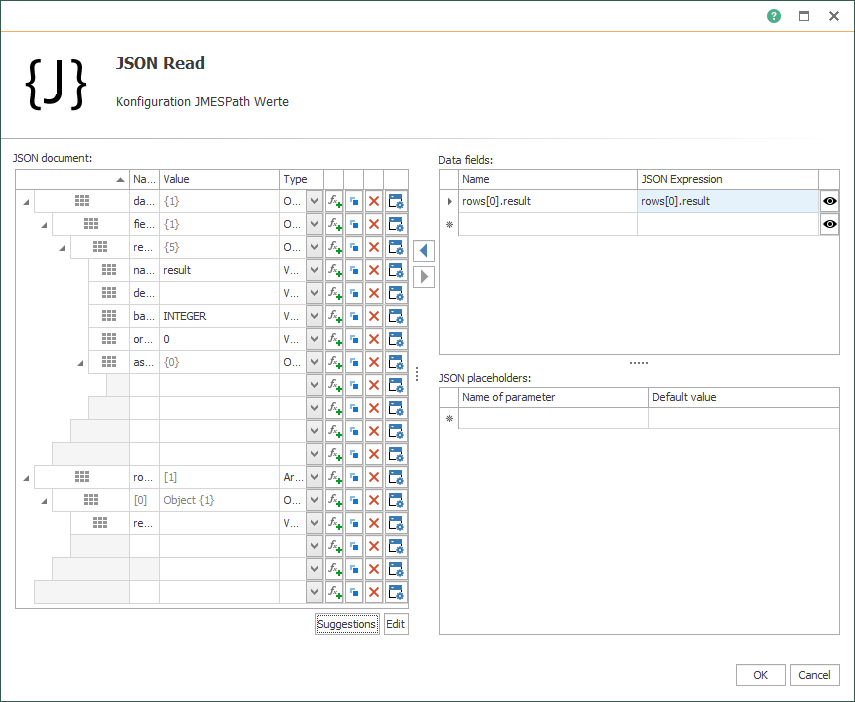855x702 pixels.
Task: Click the Suggestions button
Action: pos(347,624)
